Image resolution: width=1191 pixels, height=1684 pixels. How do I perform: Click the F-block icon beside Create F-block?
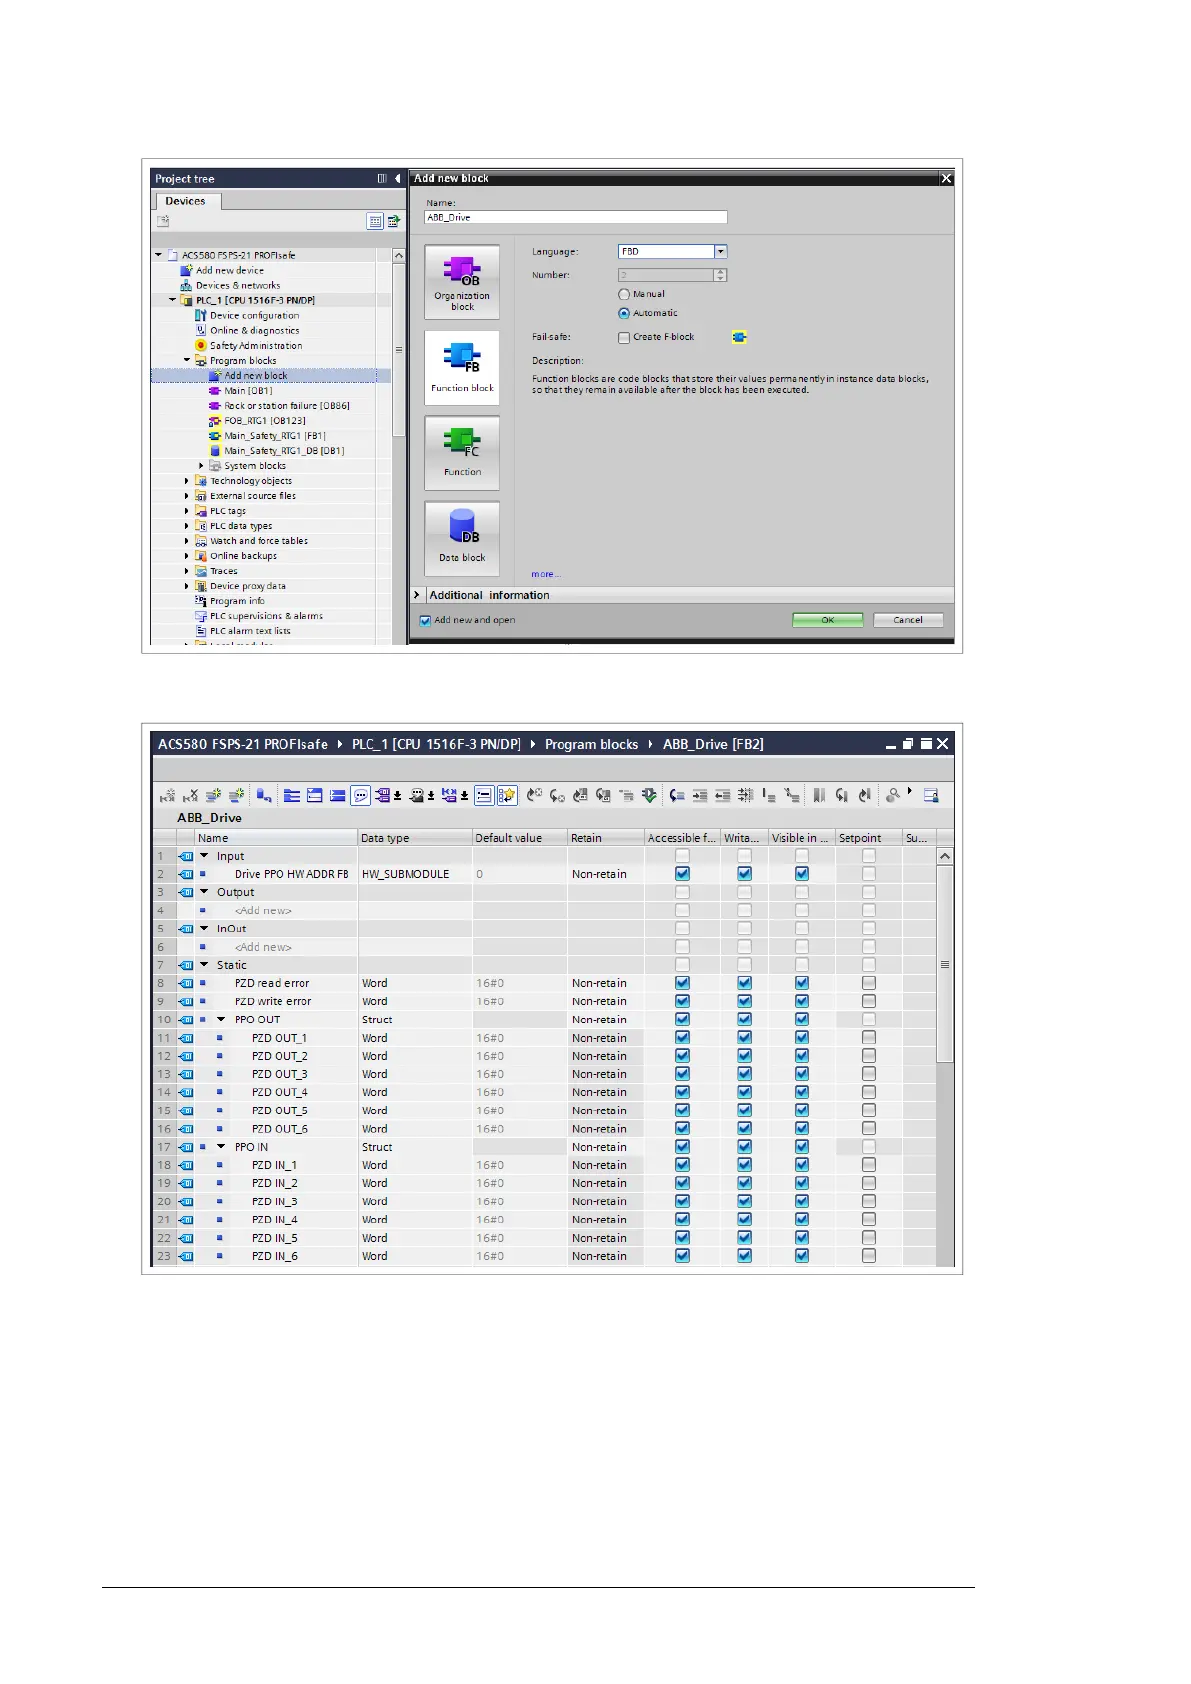pyautogui.click(x=739, y=337)
